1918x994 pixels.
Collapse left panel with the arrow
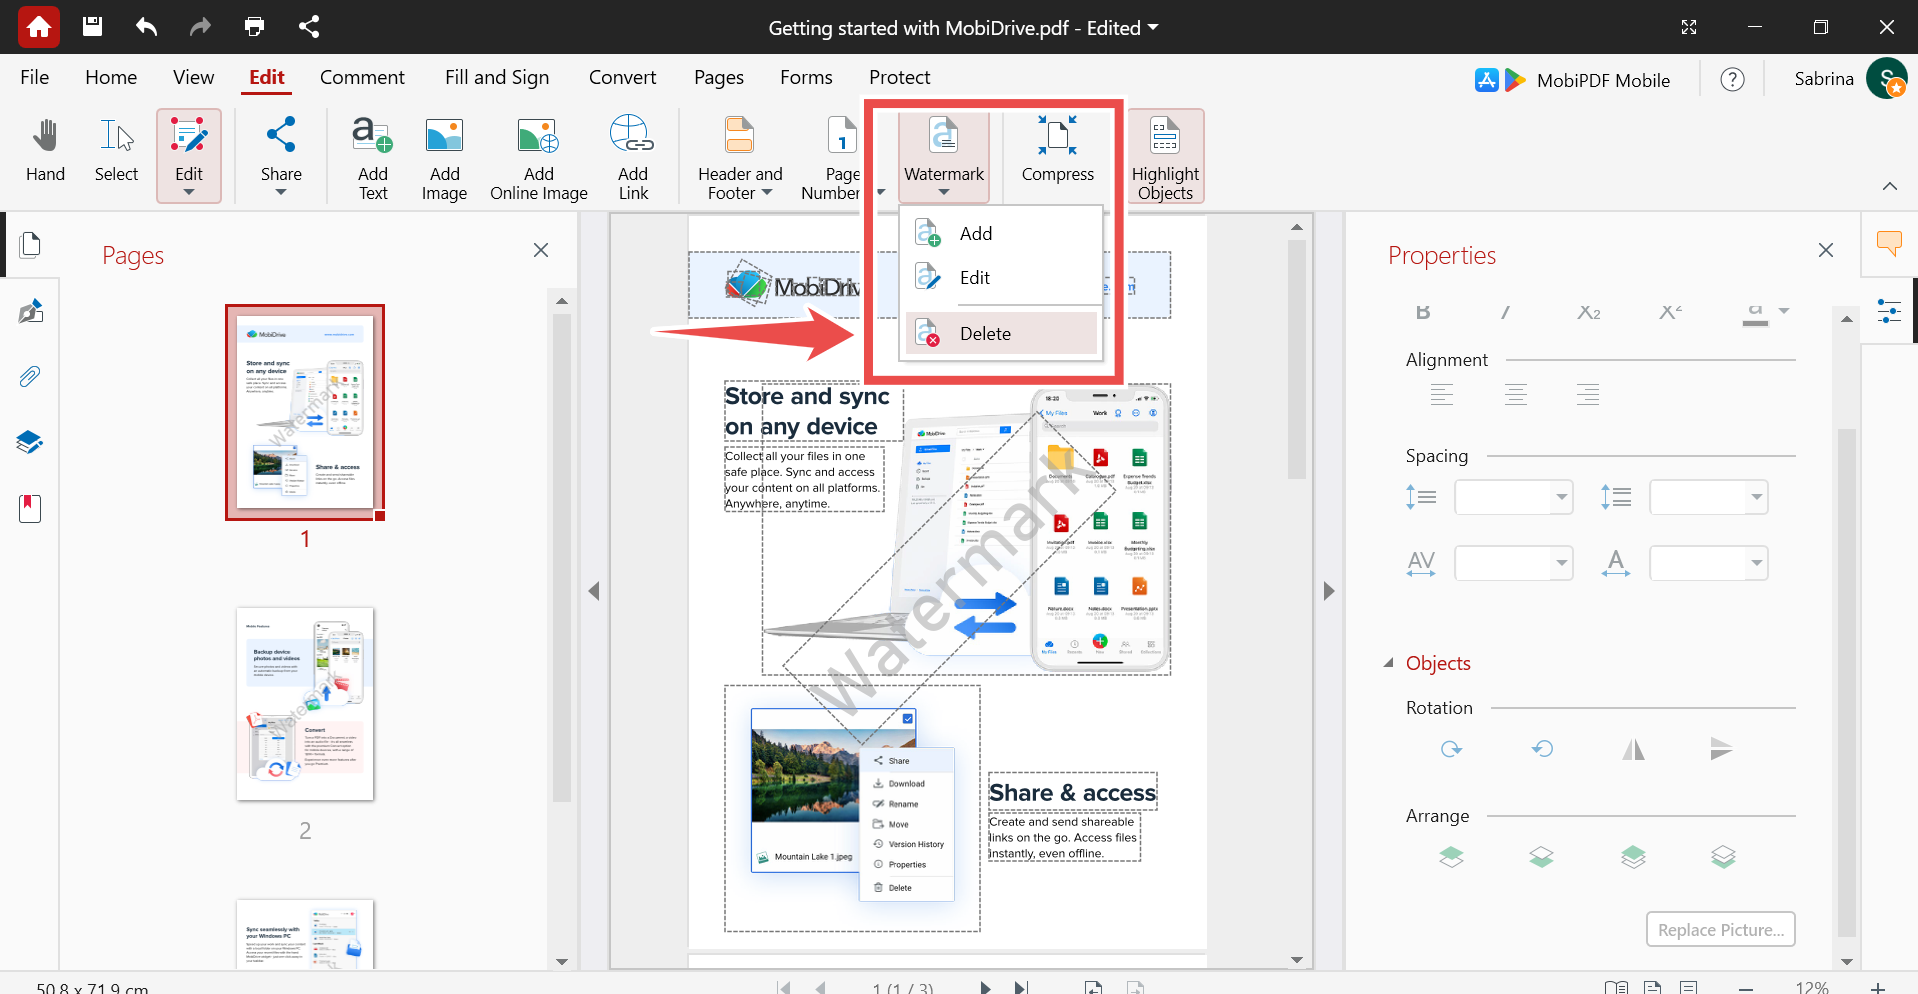coord(594,591)
